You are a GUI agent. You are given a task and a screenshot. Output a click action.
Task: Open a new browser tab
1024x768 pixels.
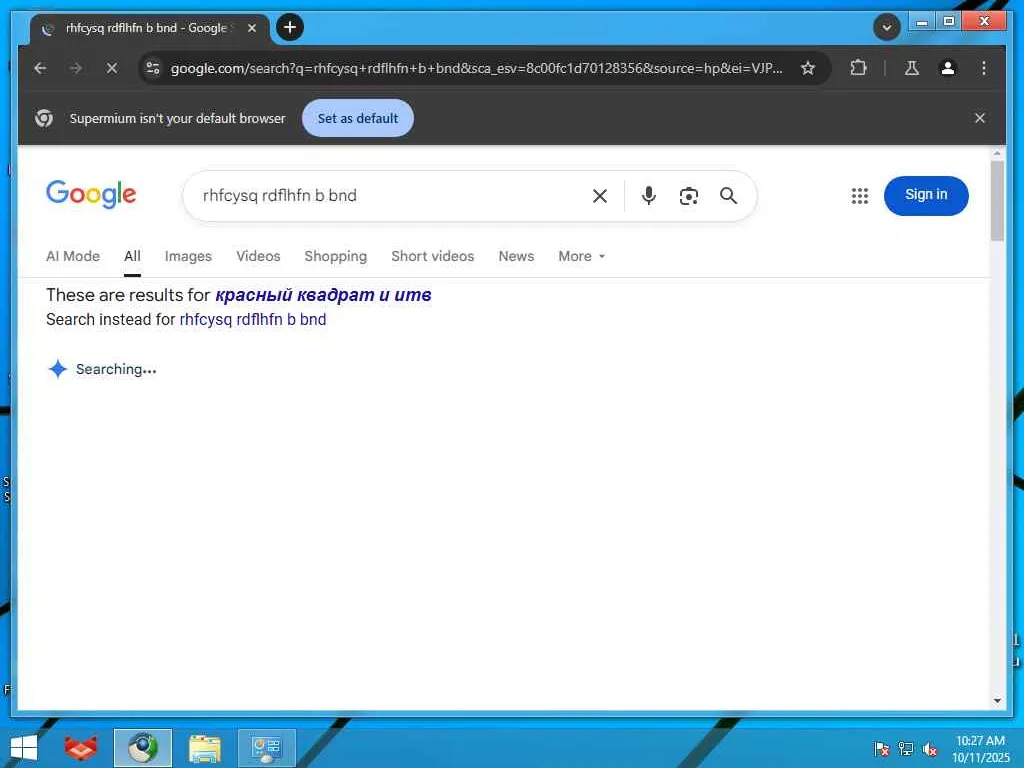(290, 27)
